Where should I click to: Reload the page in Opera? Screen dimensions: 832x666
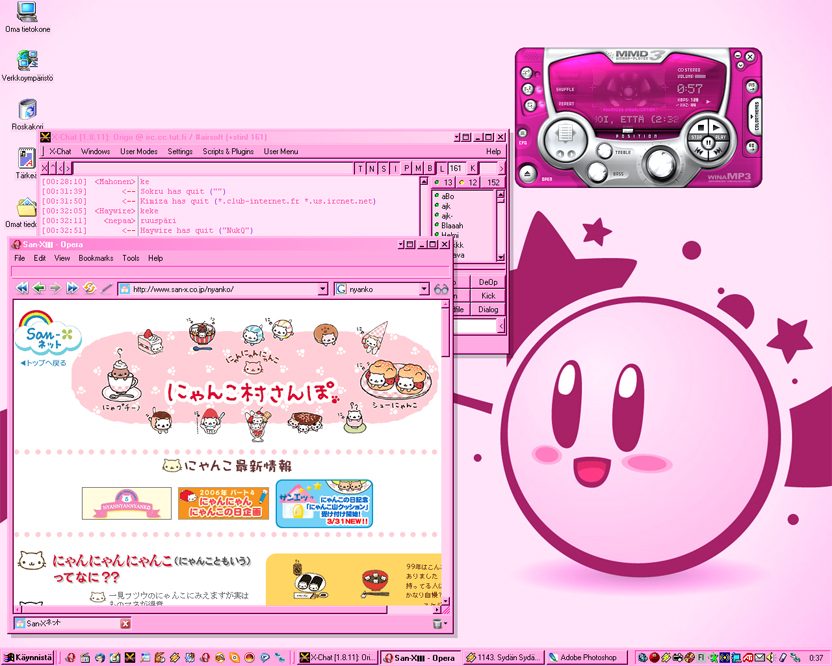point(89,288)
